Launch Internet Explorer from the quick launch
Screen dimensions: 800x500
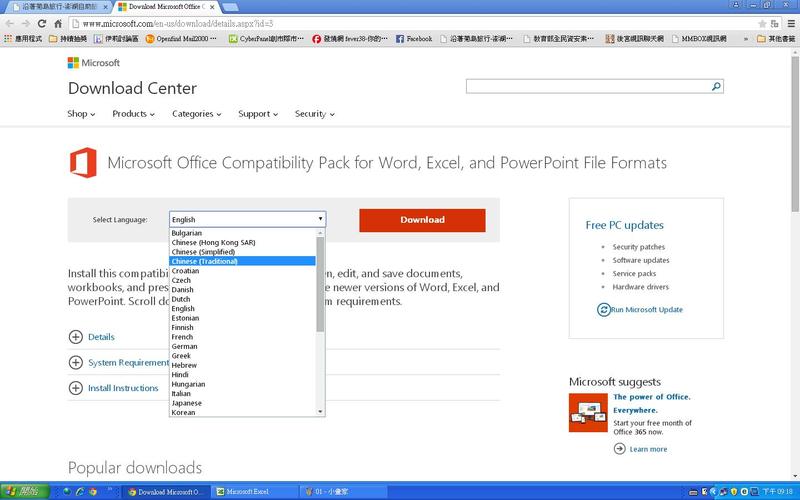tap(80, 492)
